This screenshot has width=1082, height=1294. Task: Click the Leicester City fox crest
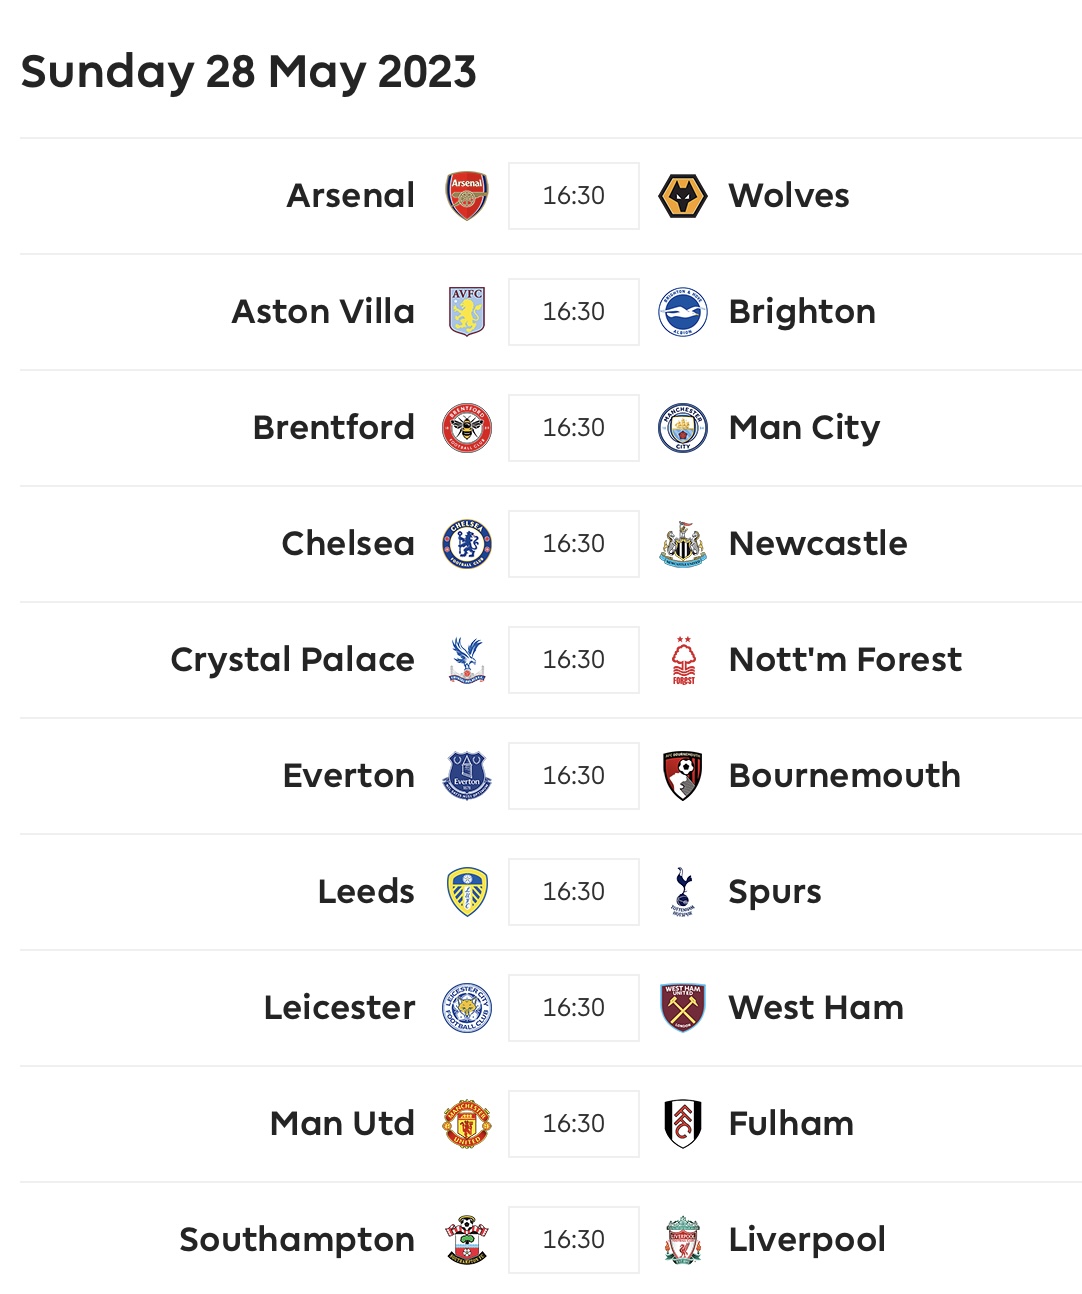pyautogui.click(x=467, y=1008)
